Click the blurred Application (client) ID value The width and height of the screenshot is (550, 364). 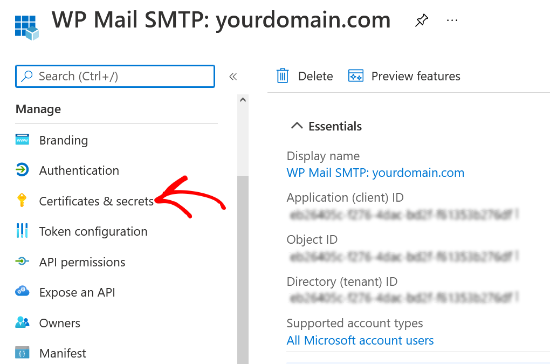pyautogui.click(x=404, y=215)
